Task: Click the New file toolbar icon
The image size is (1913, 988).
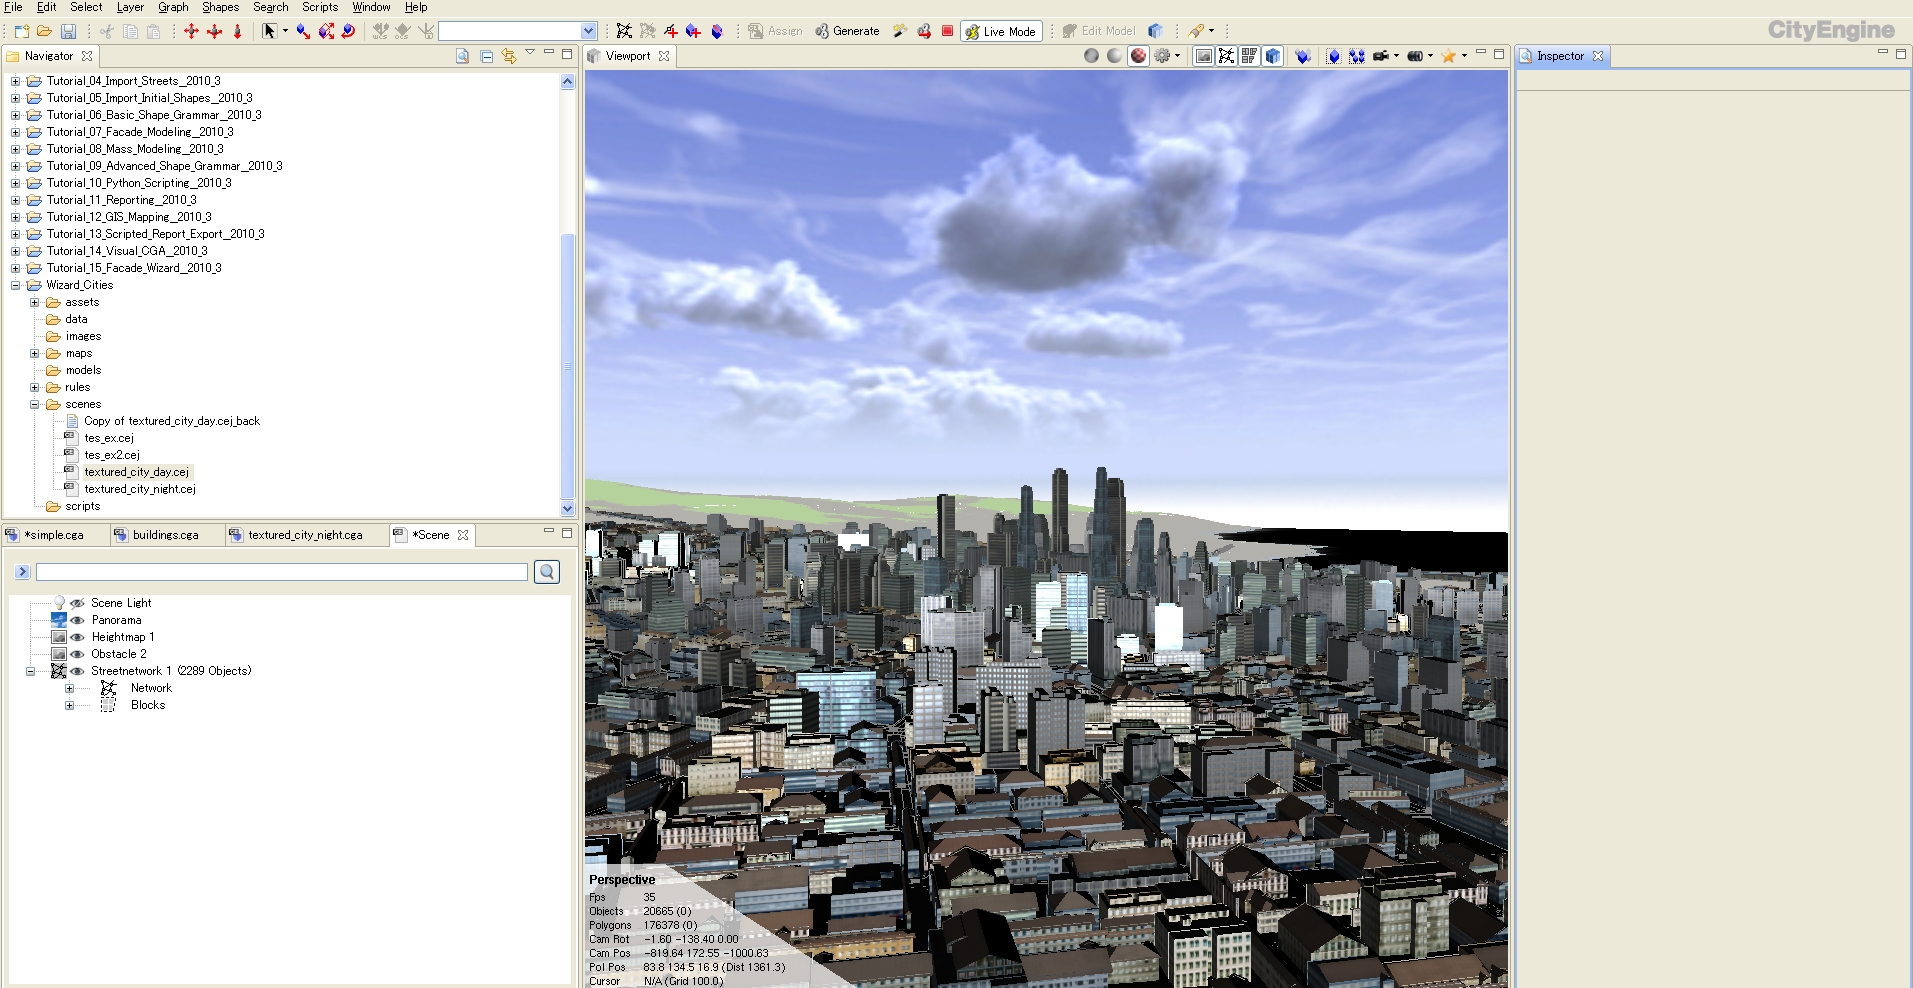Action: tap(21, 31)
